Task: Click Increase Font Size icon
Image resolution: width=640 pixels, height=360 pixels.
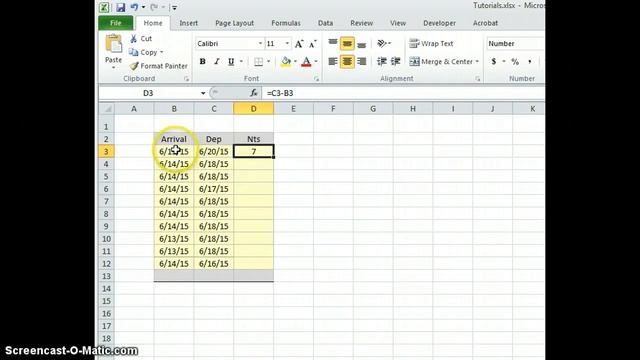Action: tap(299, 44)
